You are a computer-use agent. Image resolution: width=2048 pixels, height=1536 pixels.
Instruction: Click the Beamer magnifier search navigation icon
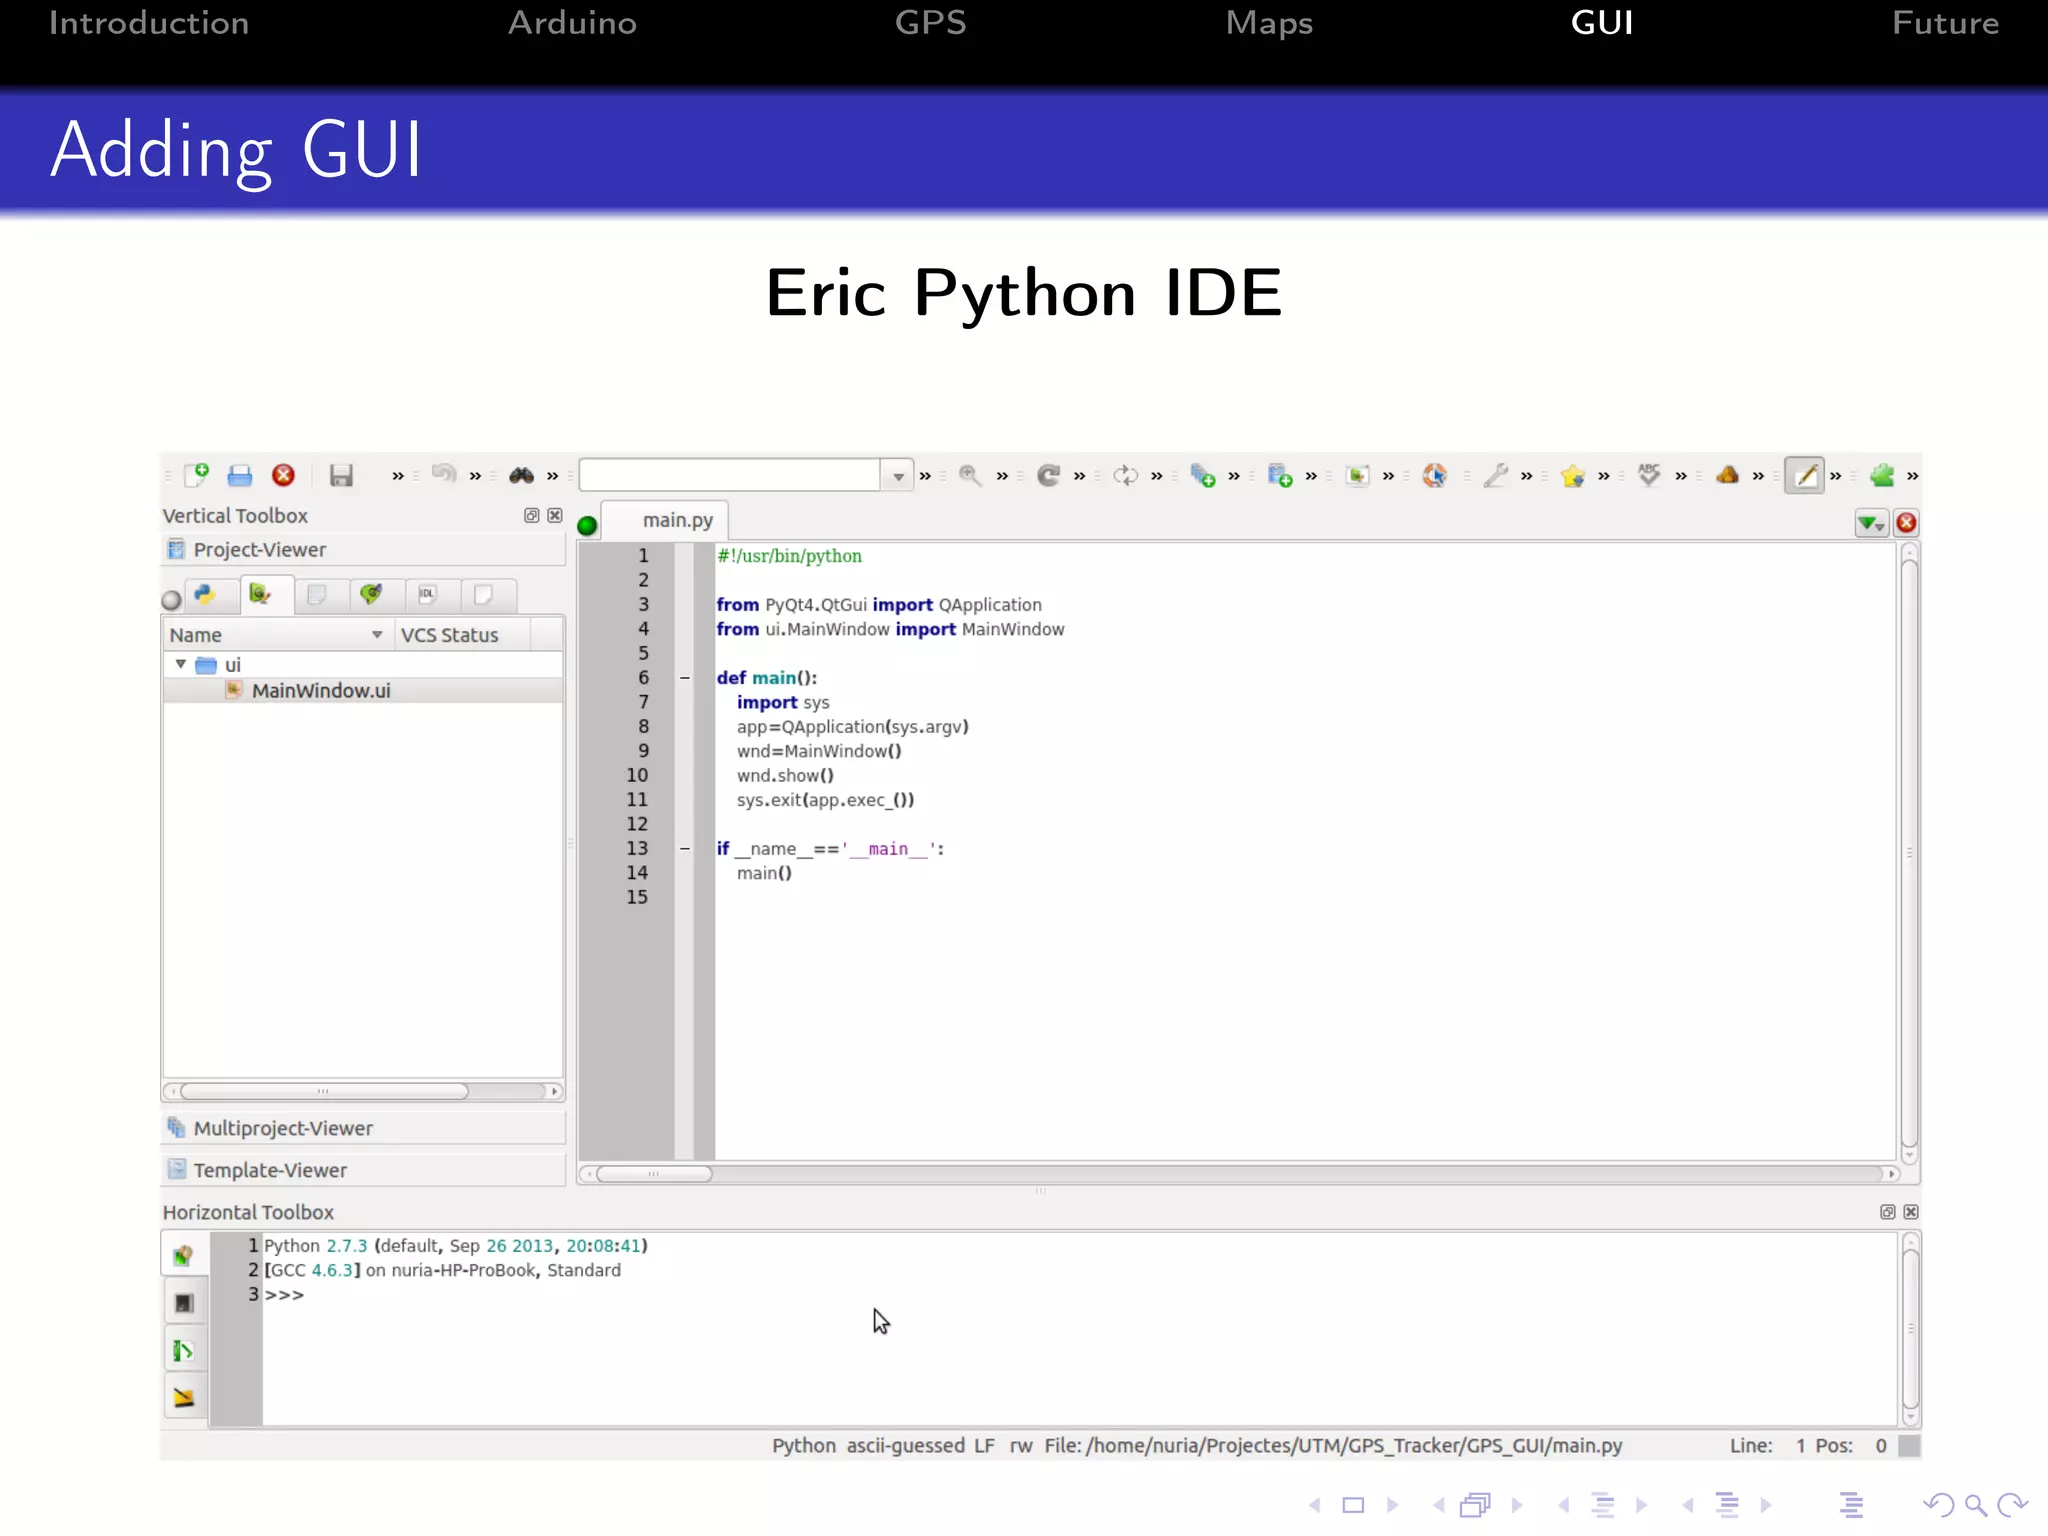pyautogui.click(x=1975, y=1505)
